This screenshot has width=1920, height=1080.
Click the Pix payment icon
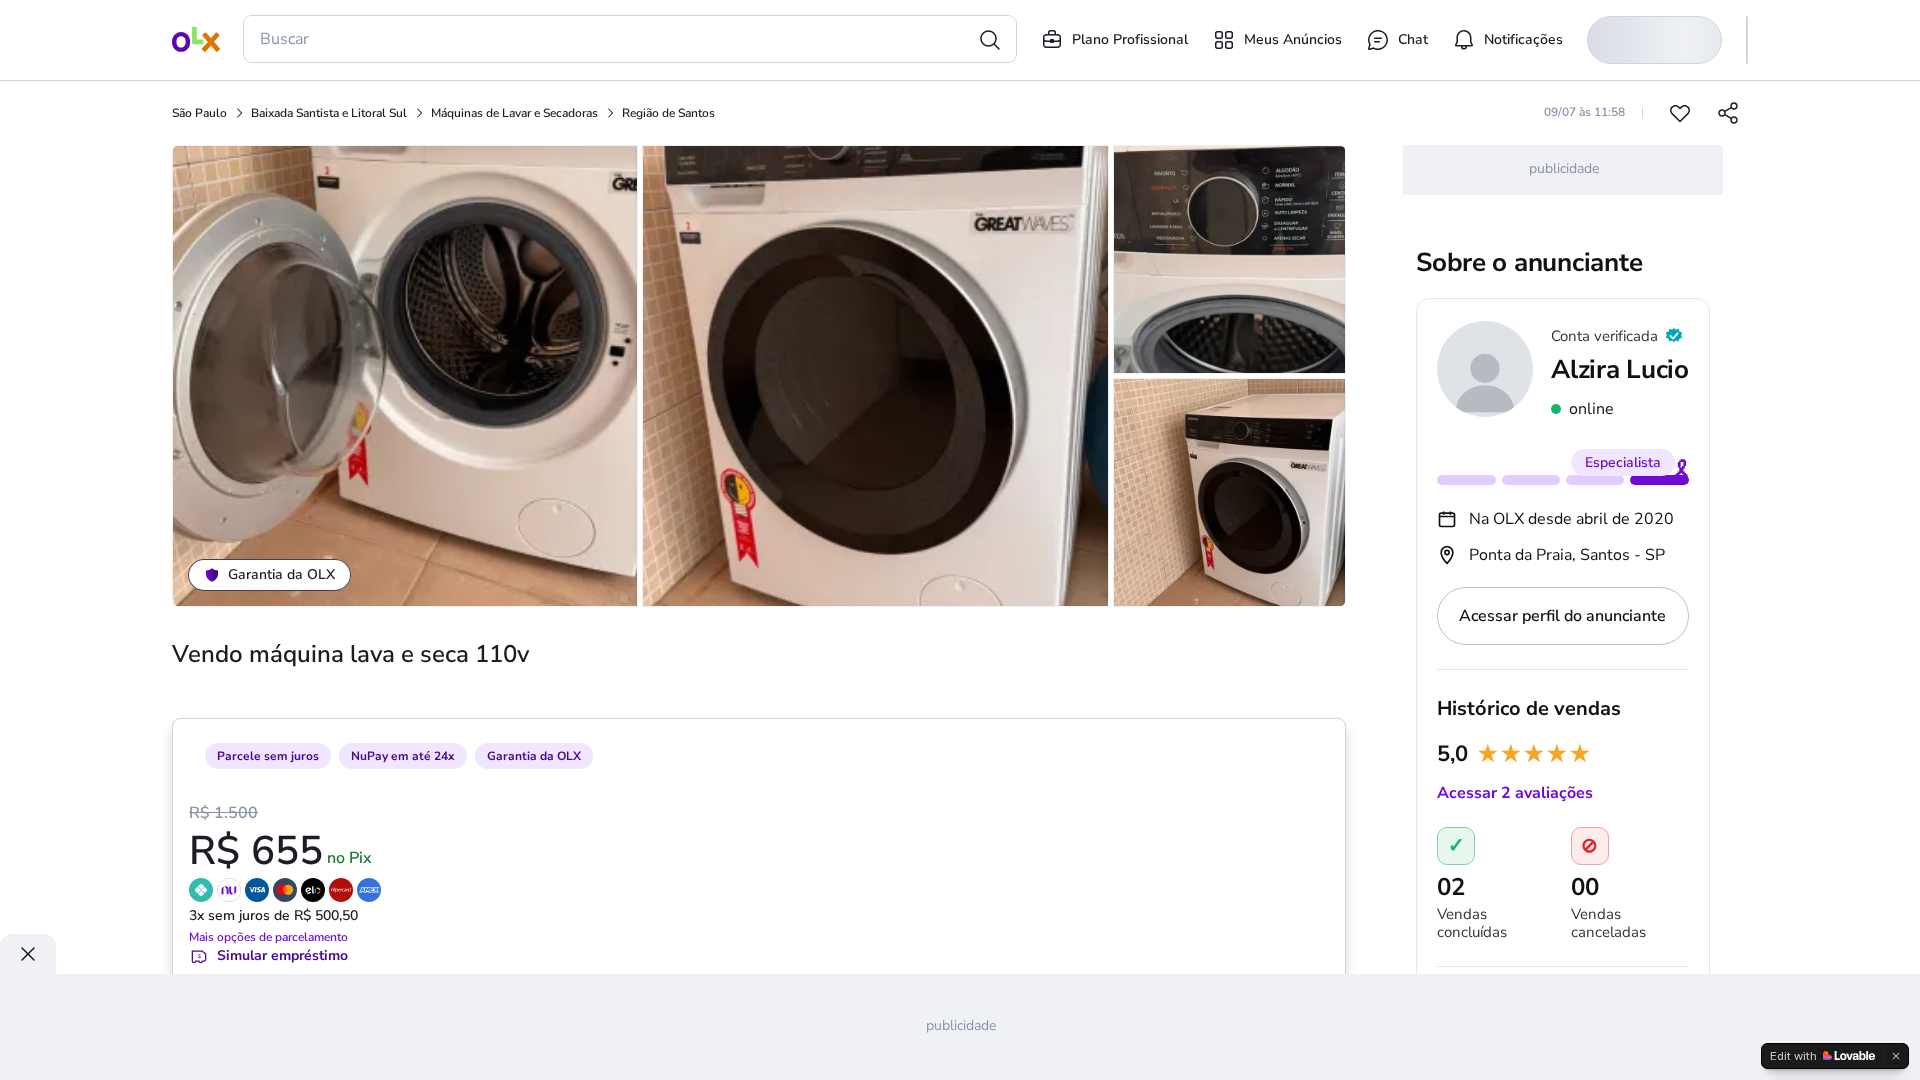point(201,890)
